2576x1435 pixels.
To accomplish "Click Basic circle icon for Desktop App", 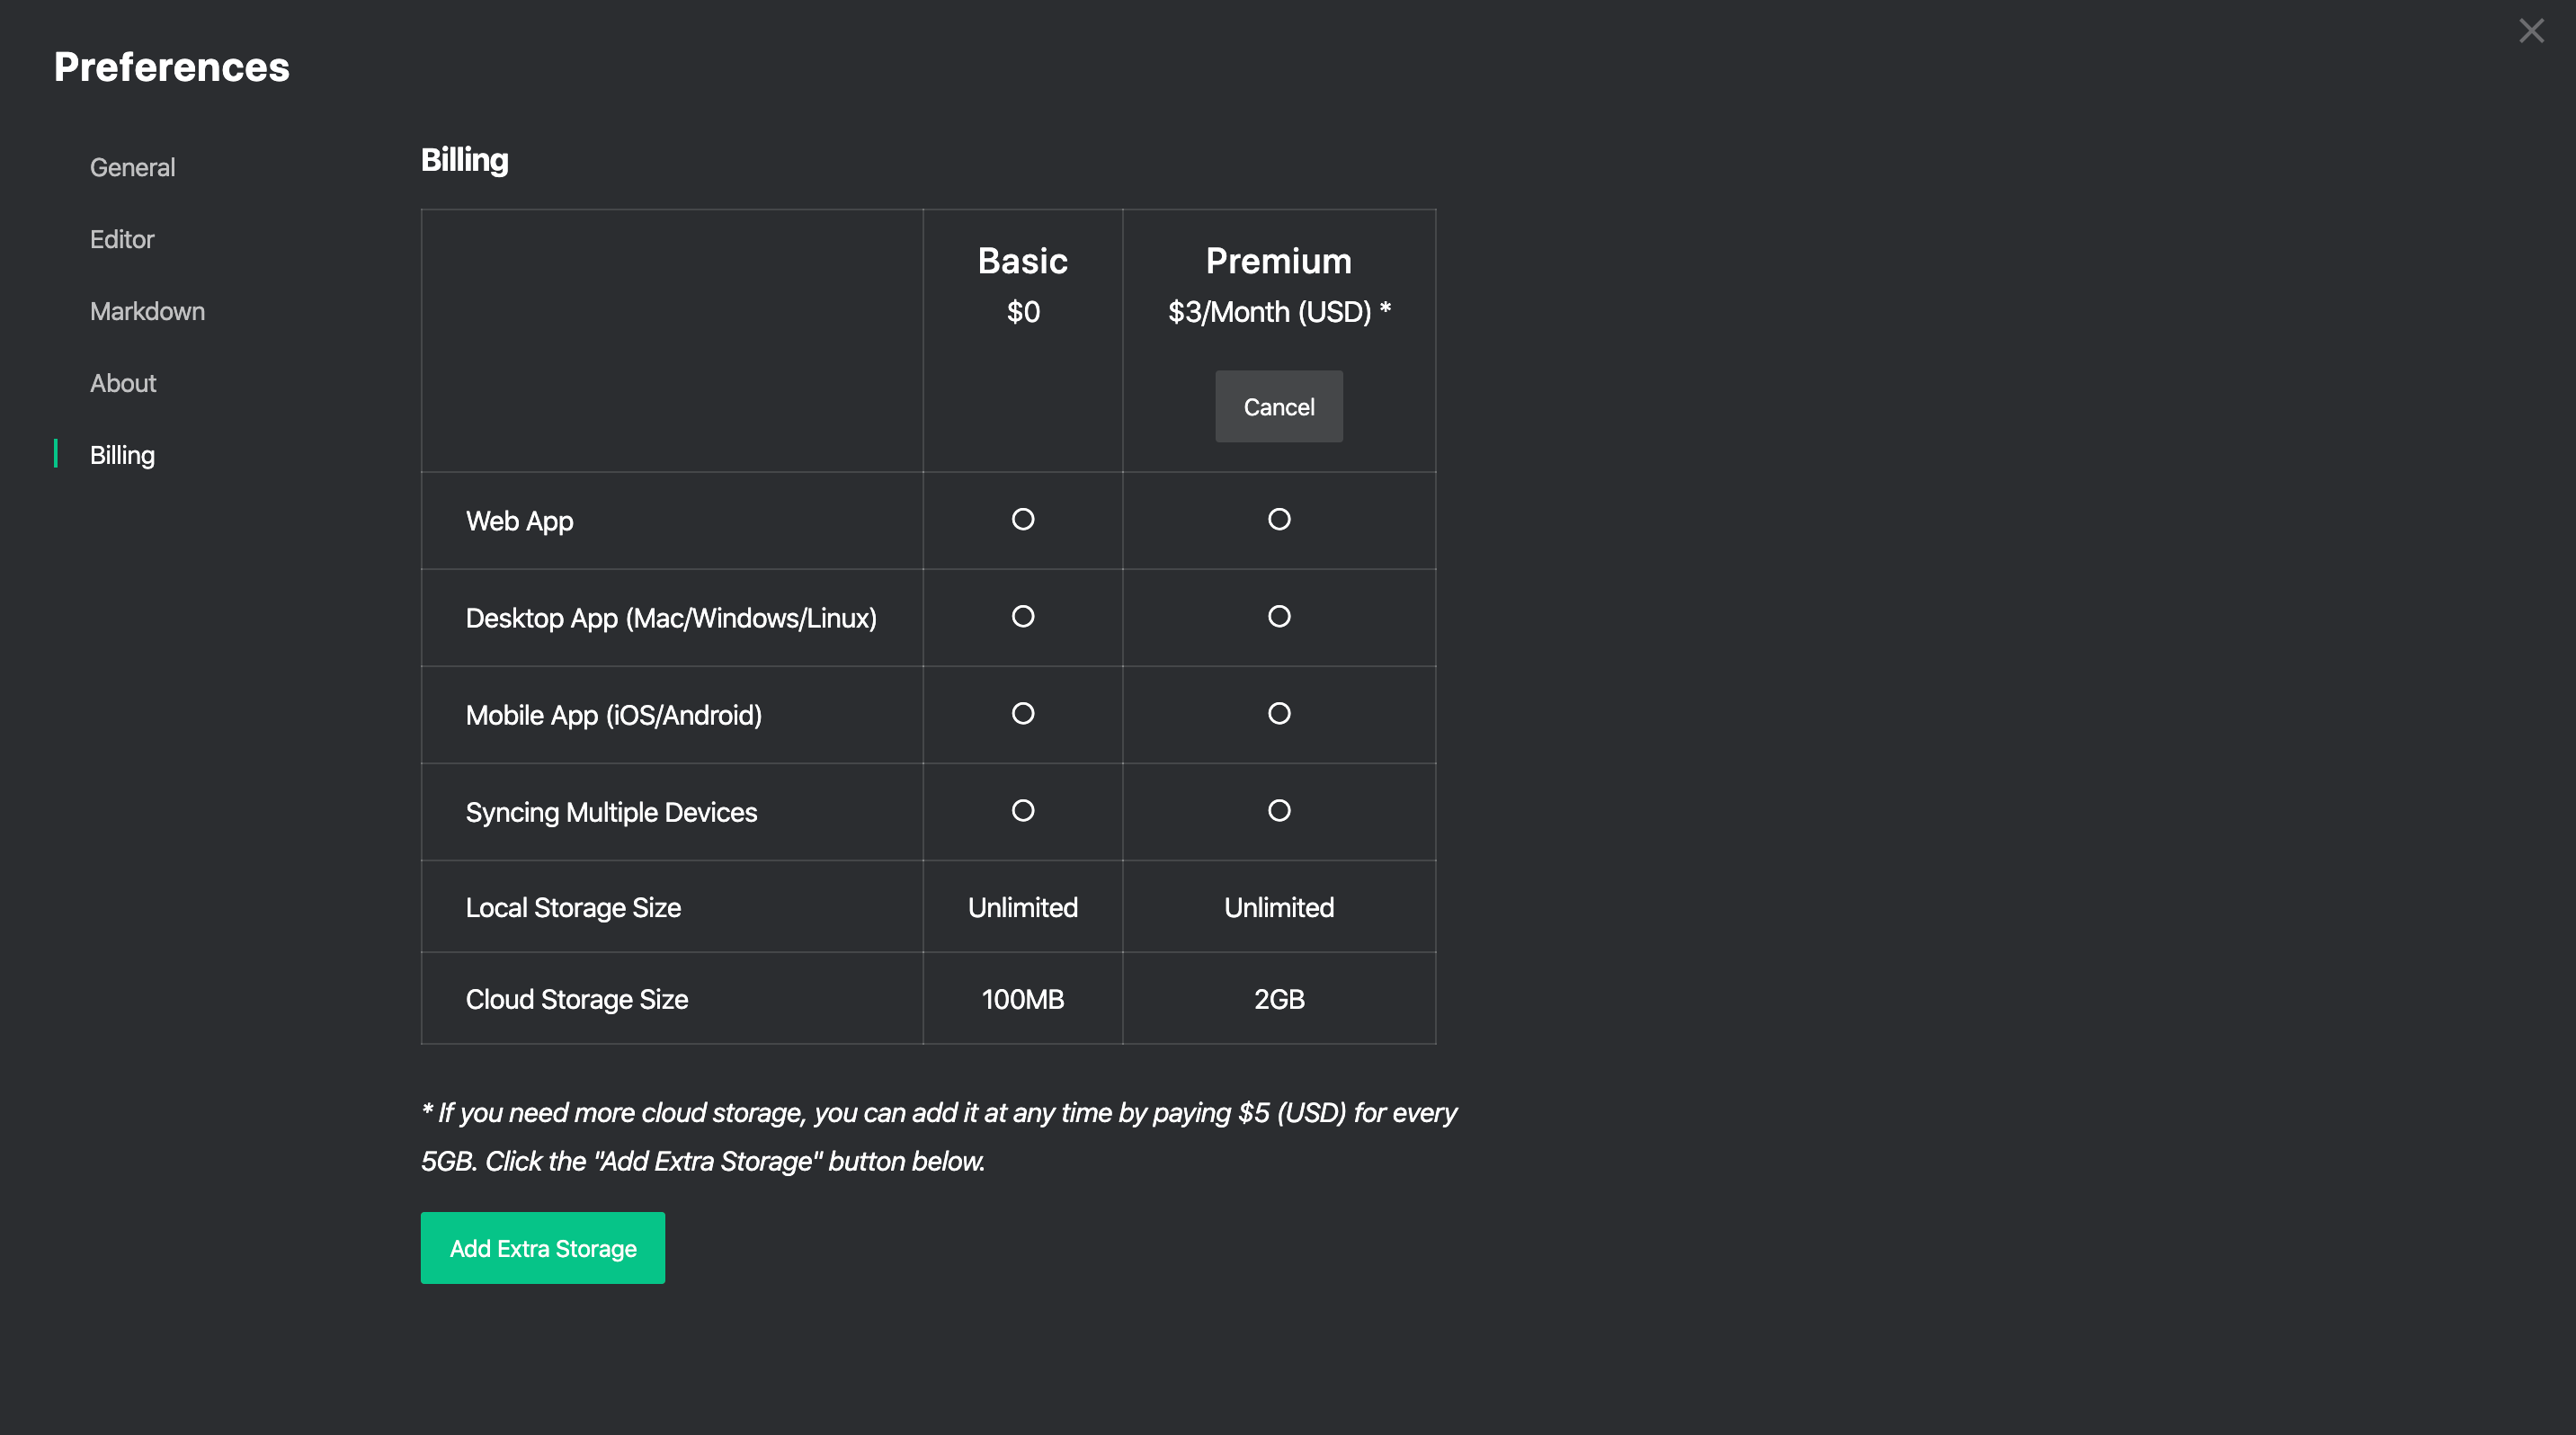I will click(x=1022, y=616).
